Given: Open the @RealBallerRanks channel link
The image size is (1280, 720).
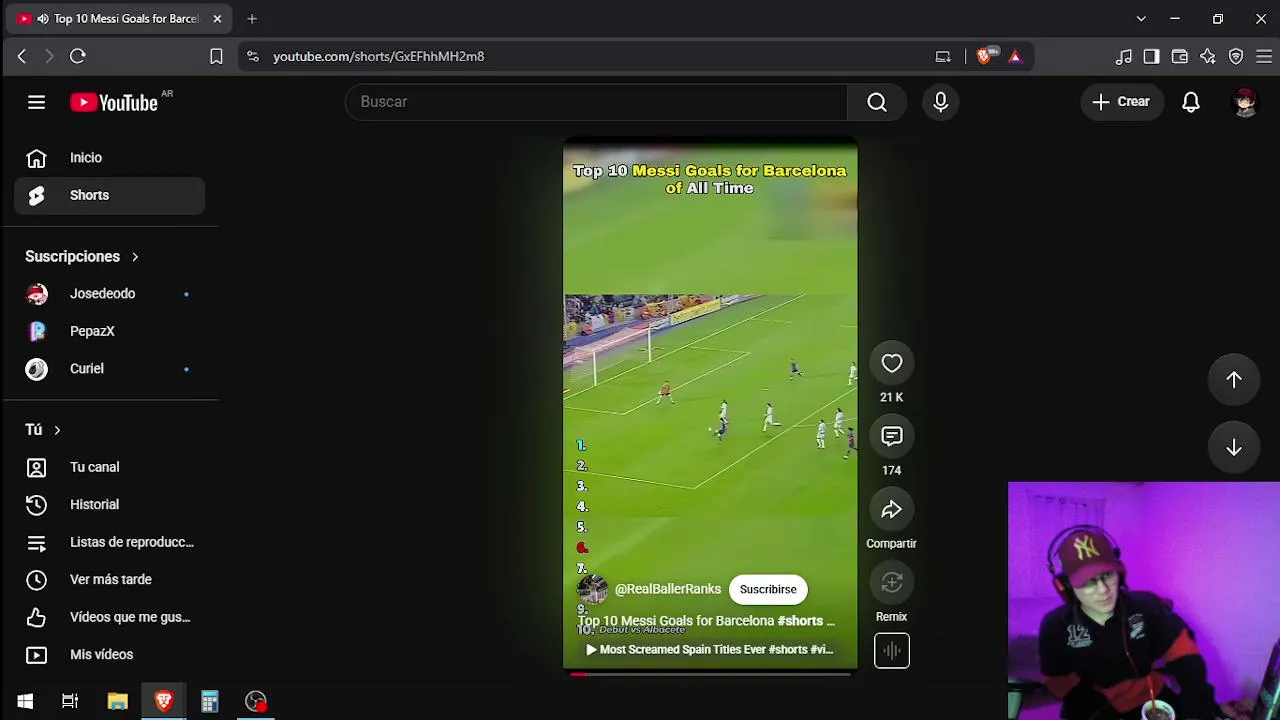Looking at the screenshot, I should (668, 589).
